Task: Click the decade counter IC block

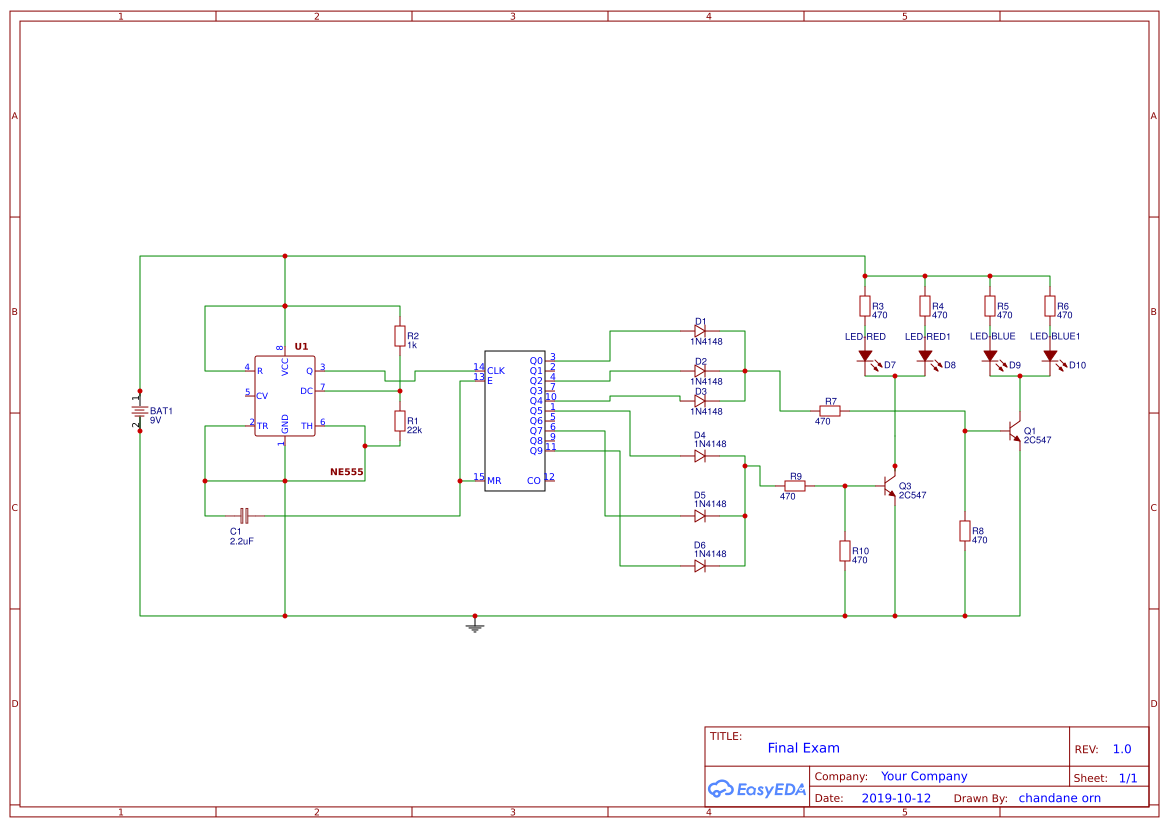Action: click(514, 420)
